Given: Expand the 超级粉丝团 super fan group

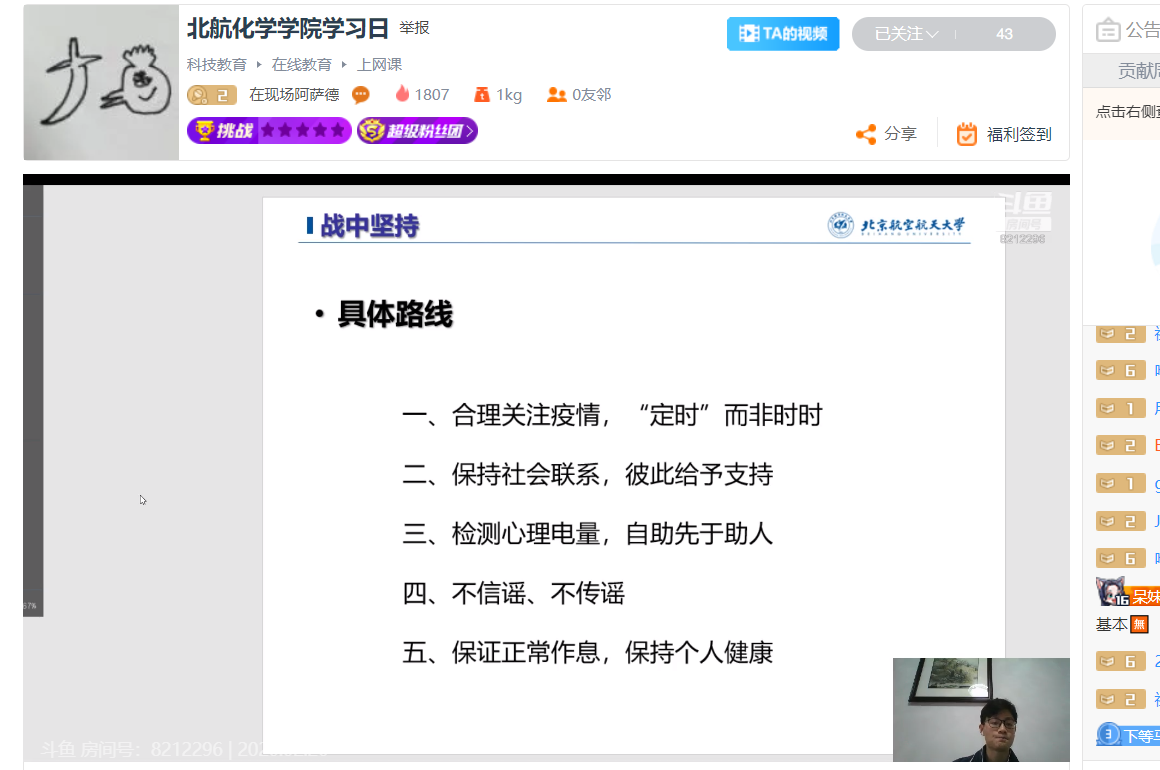Looking at the screenshot, I should tap(417, 130).
